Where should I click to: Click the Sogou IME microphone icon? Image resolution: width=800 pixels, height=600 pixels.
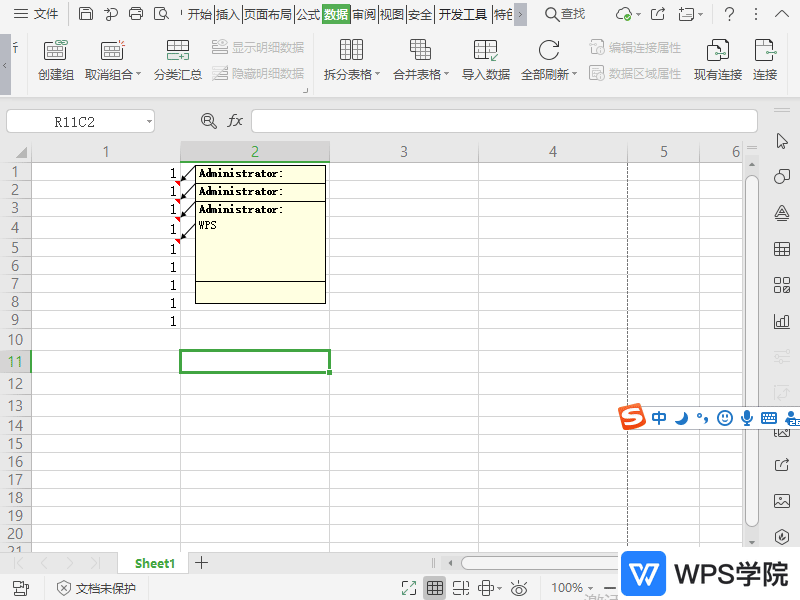[x=746, y=418]
